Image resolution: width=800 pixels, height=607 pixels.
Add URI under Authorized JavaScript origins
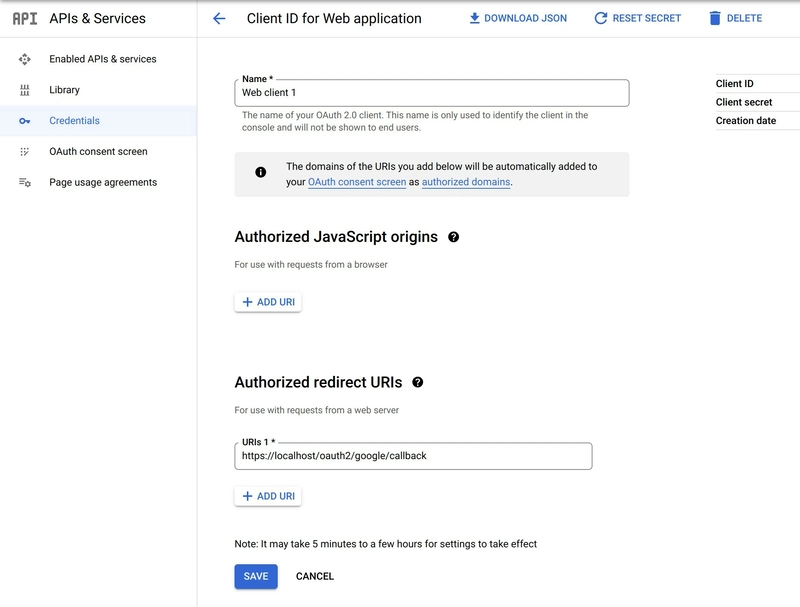[268, 302]
